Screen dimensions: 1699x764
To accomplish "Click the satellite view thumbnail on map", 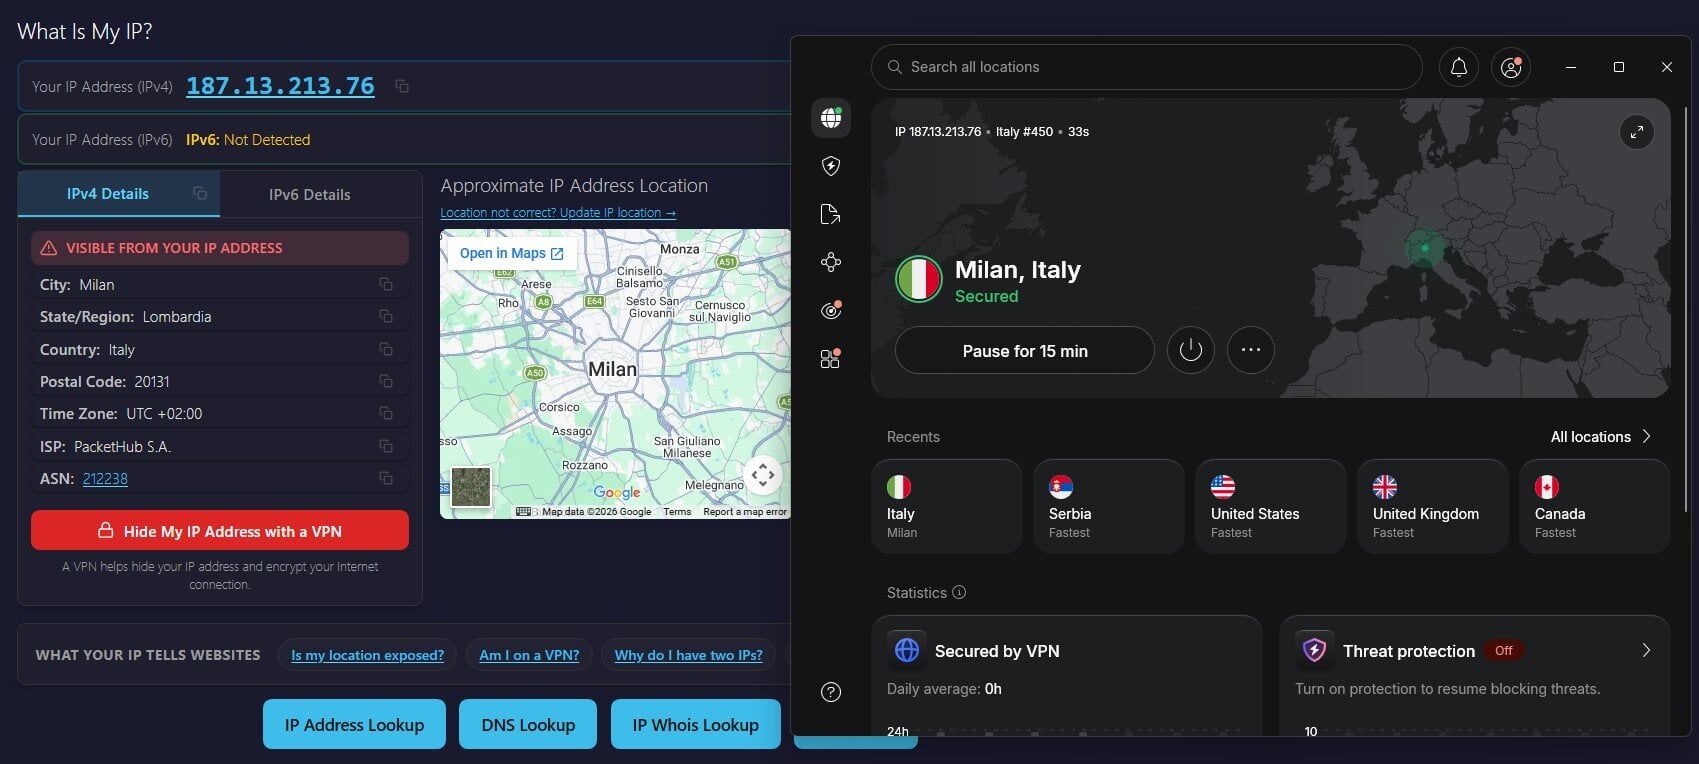I will coord(471,487).
